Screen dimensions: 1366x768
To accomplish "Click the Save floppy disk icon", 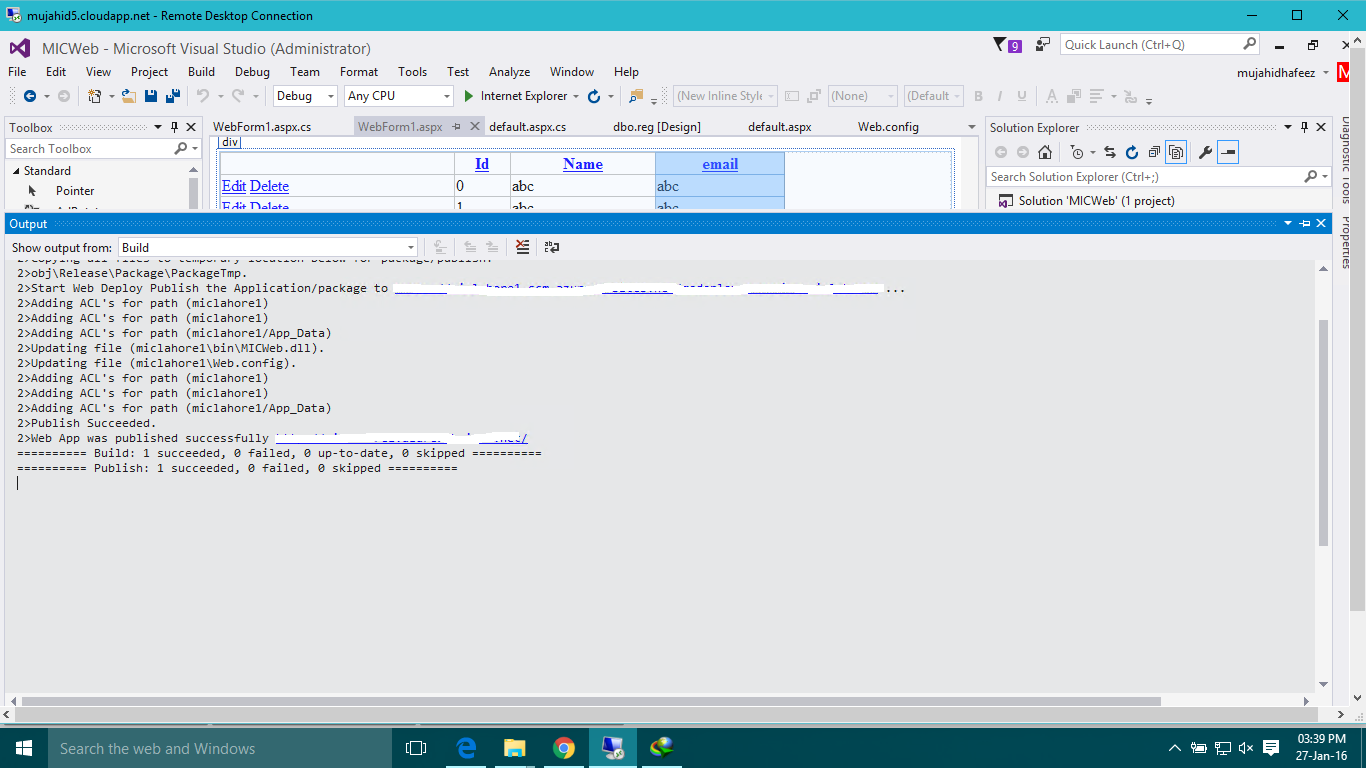I will tap(151, 96).
